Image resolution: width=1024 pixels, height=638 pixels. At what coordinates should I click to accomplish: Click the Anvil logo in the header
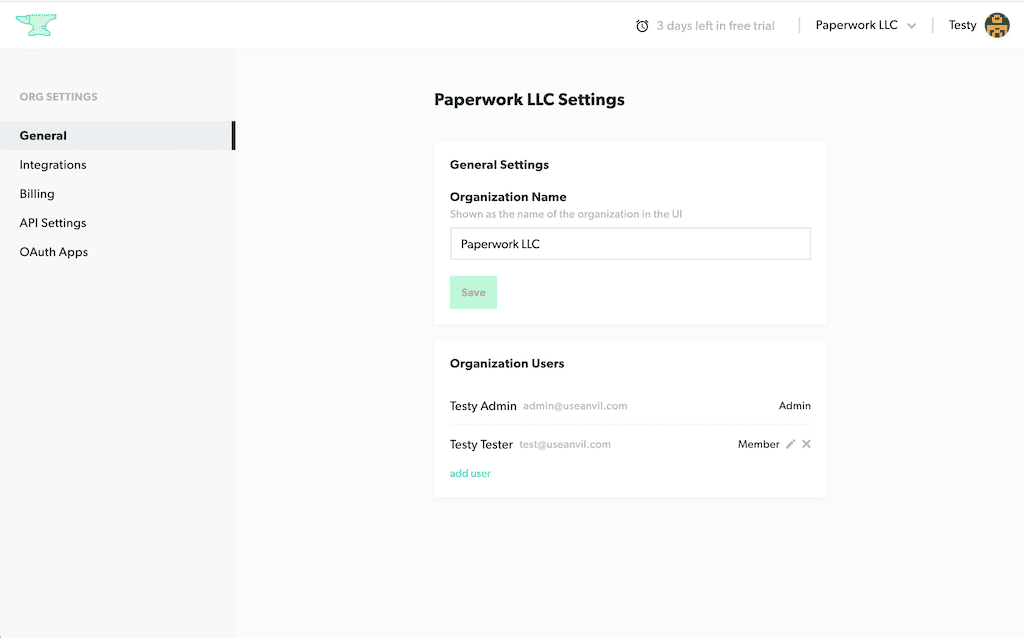36,25
